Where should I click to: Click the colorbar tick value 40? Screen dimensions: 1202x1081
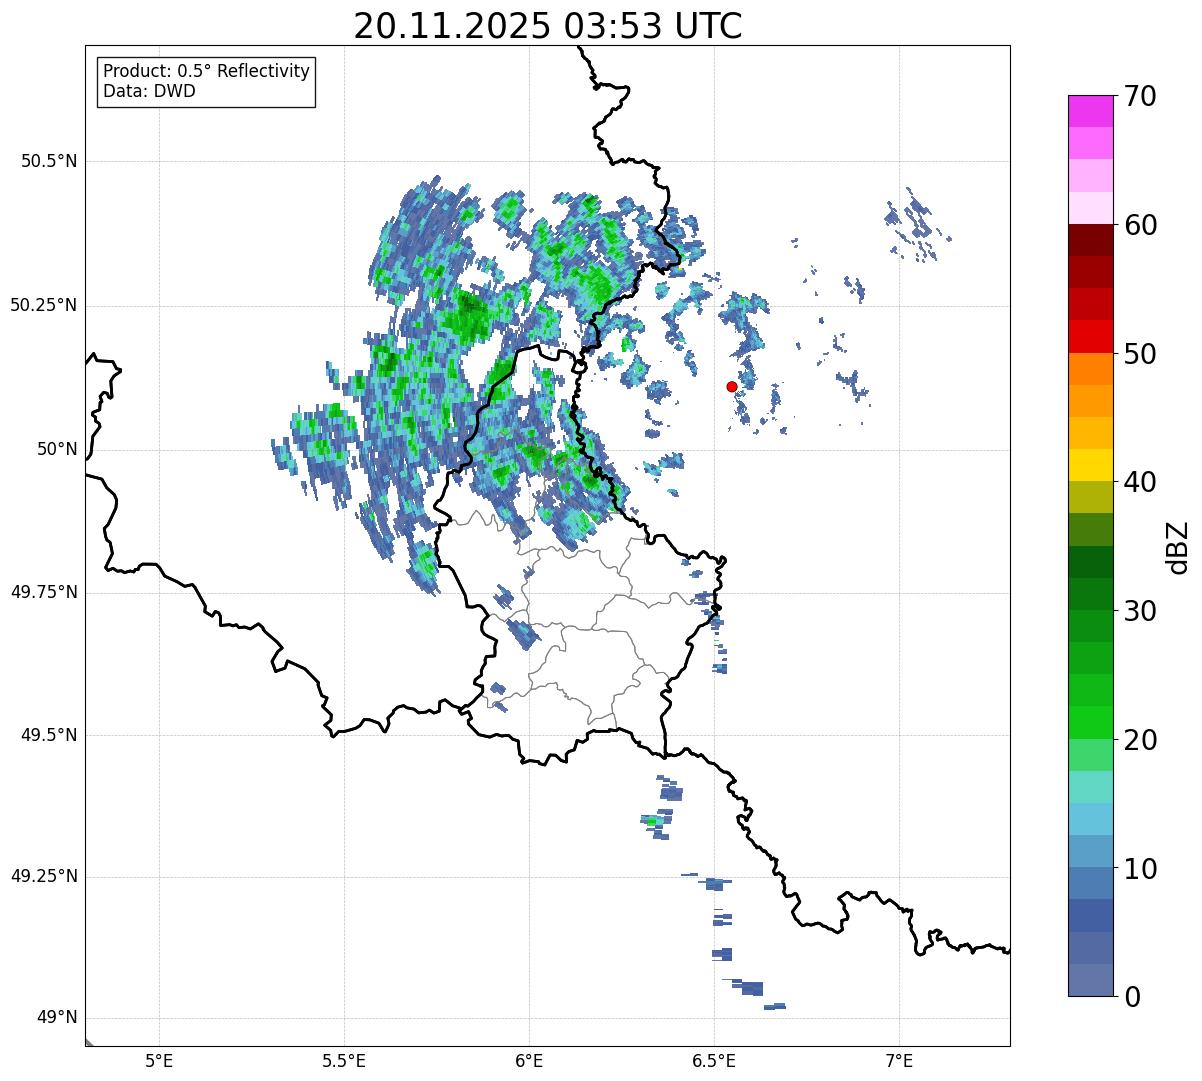1140,482
